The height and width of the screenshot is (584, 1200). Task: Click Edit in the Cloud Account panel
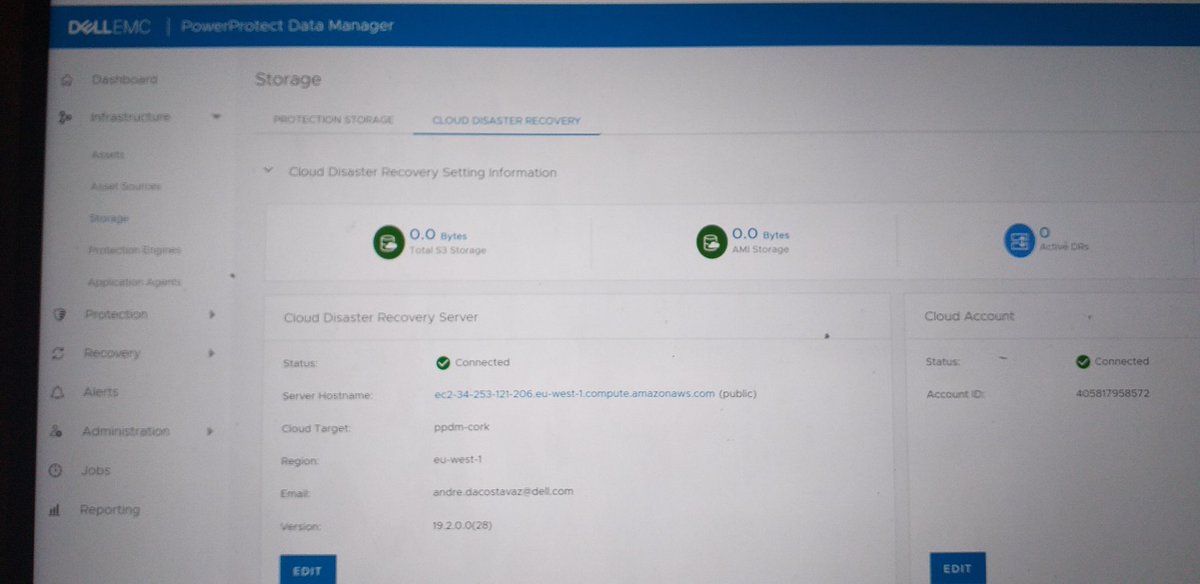tap(957, 569)
